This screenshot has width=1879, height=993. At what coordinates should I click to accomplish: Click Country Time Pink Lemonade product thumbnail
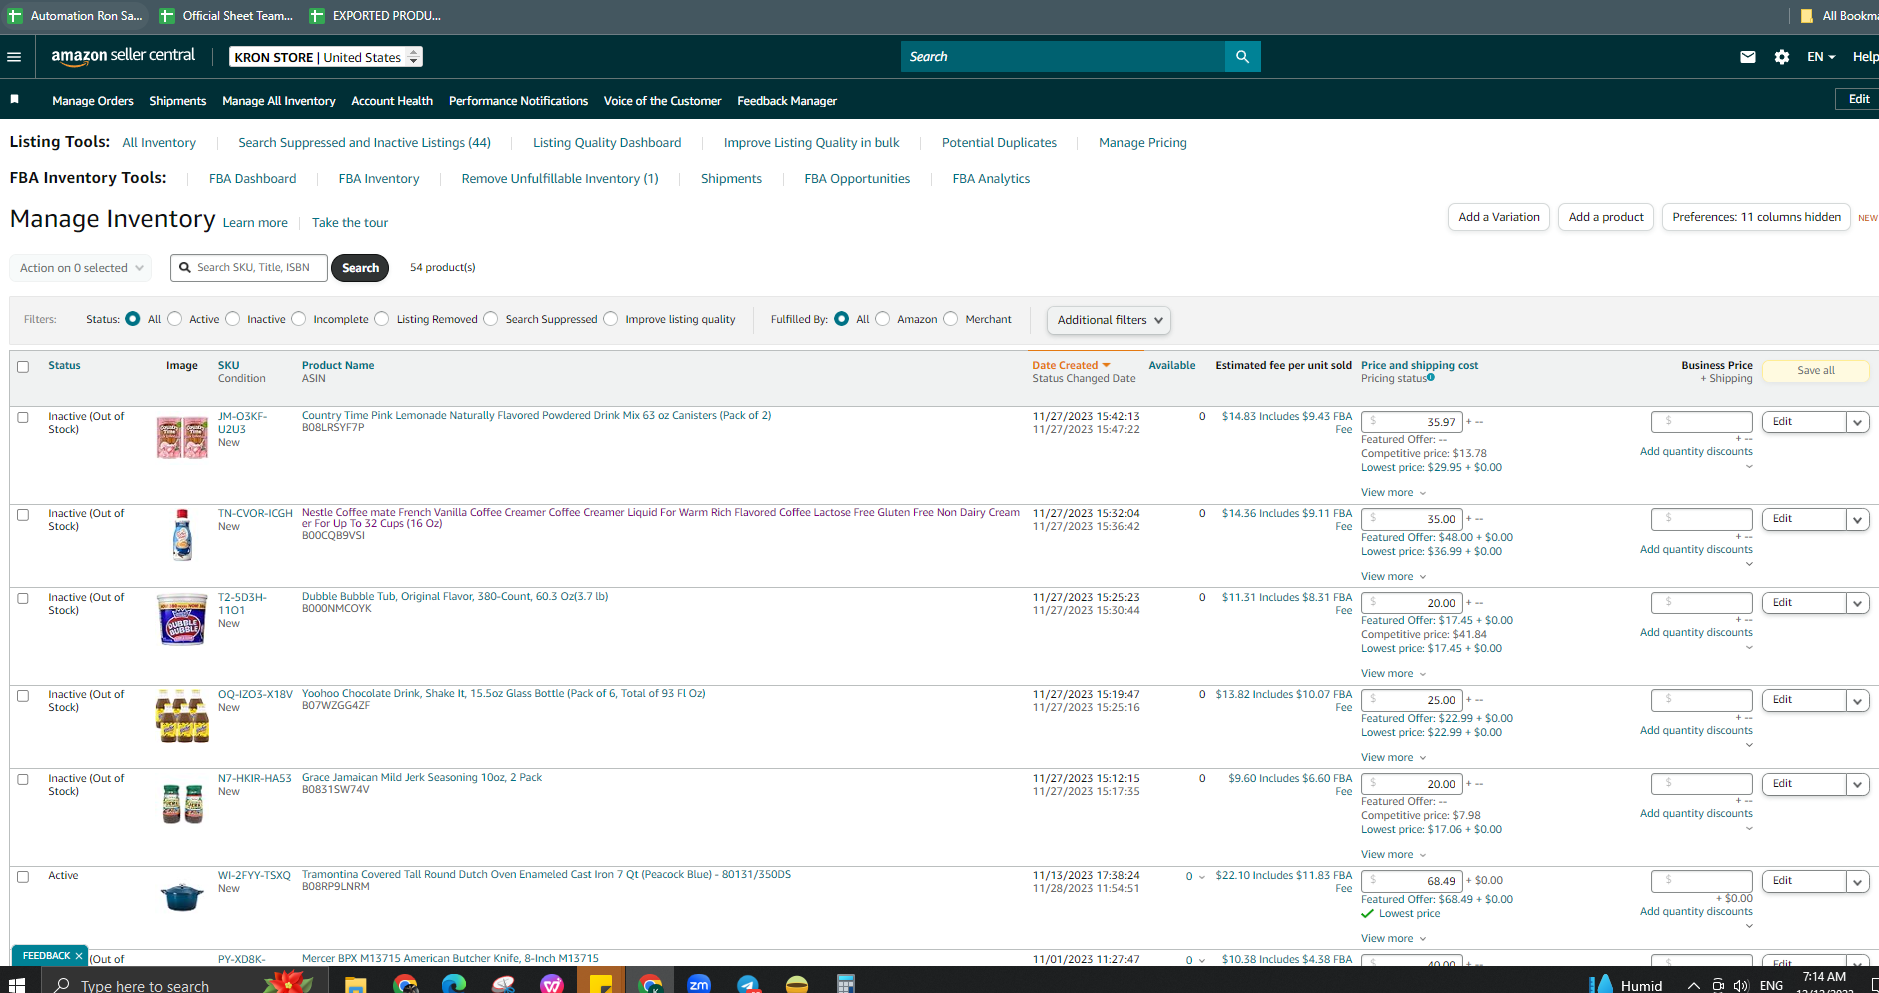point(182,437)
